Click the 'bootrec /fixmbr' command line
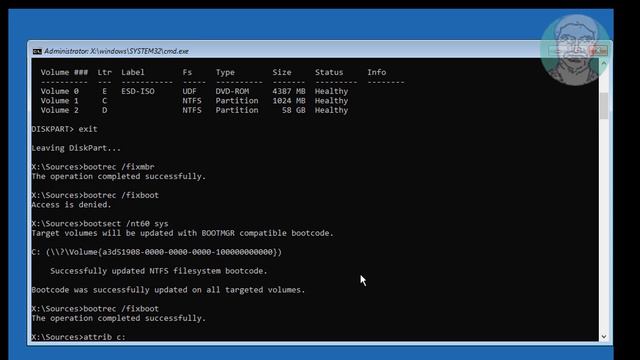640x360 pixels. coord(93,167)
